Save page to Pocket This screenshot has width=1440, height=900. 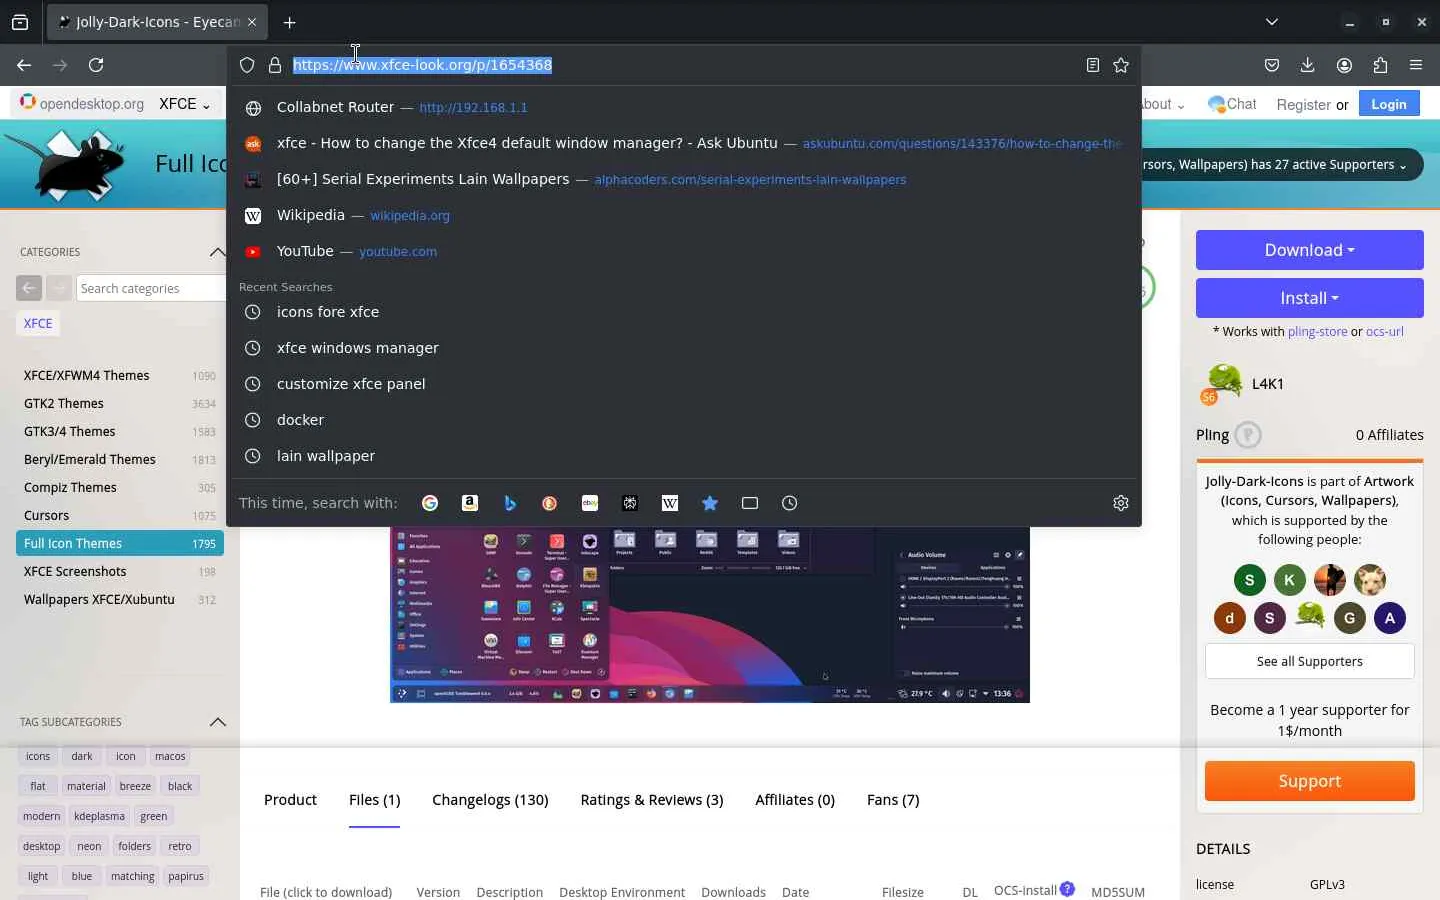[1272, 65]
